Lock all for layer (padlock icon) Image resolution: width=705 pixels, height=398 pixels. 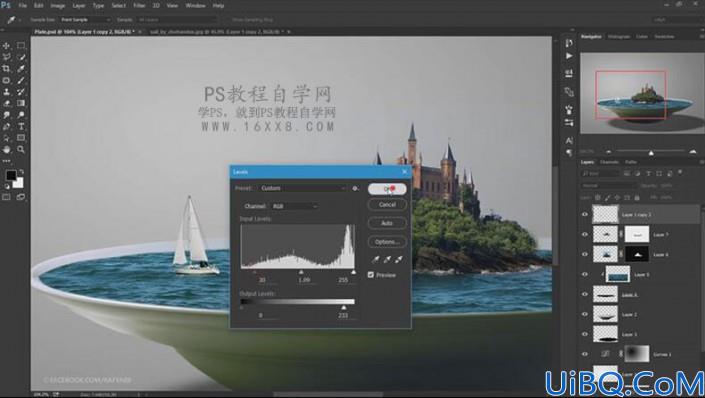click(637, 197)
